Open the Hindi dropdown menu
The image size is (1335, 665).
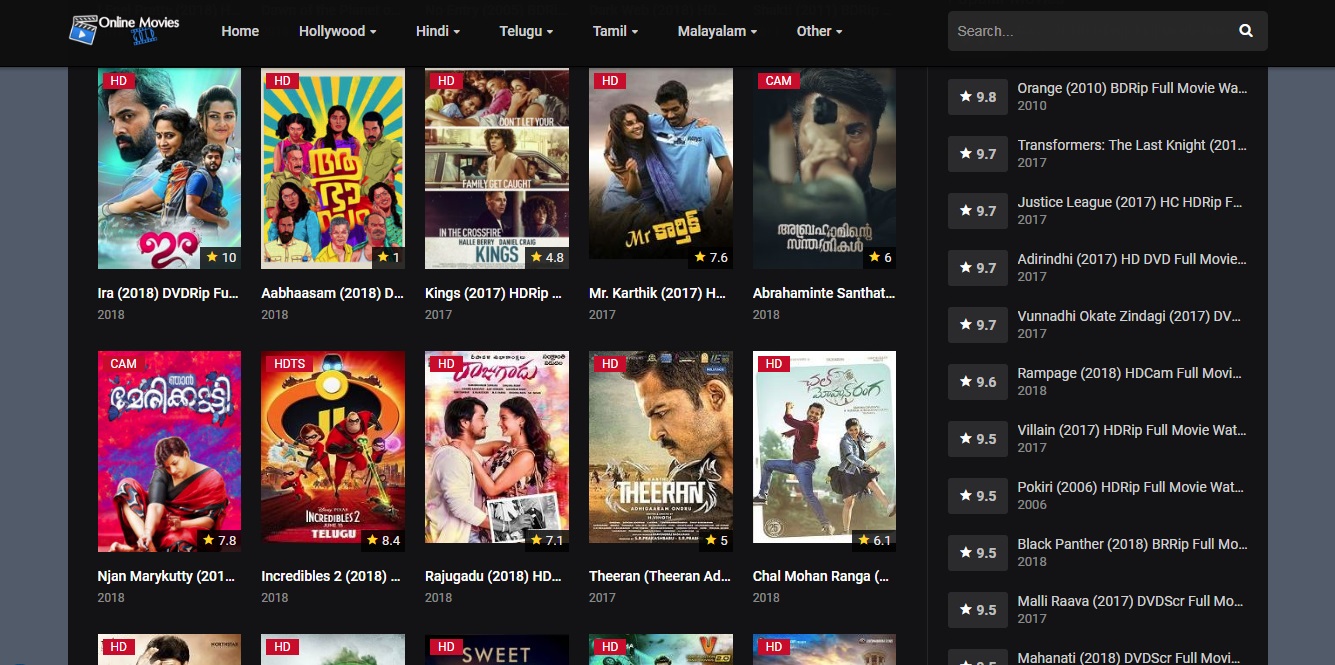tap(437, 31)
